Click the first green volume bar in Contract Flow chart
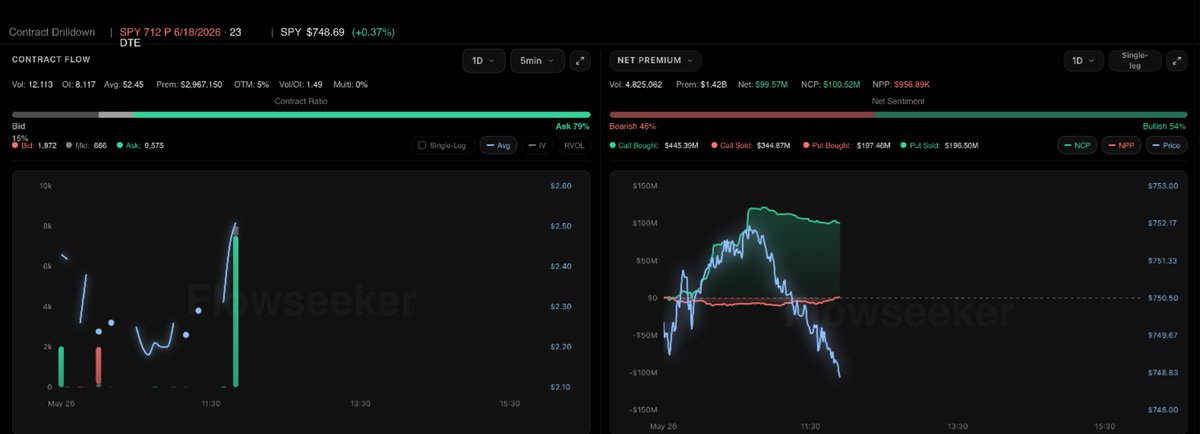This screenshot has height=434, width=1200. pyautogui.click(x=61, y=367)
